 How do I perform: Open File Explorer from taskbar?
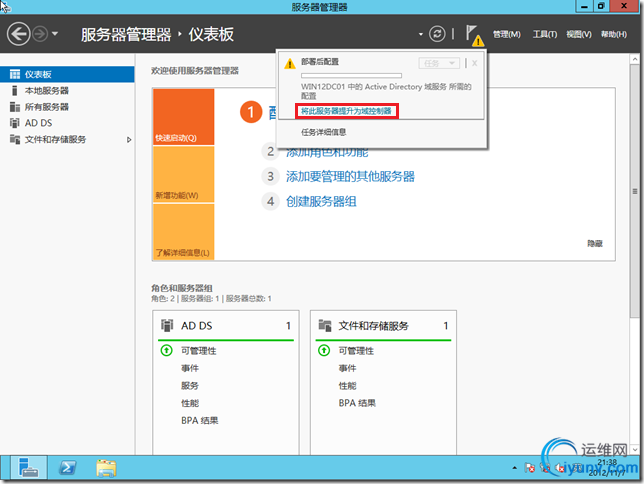[x=106, y=468]
